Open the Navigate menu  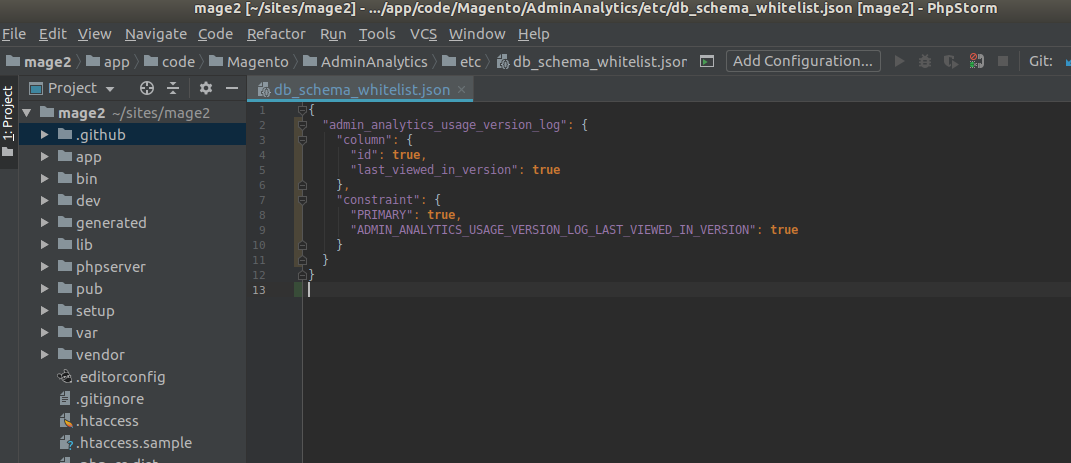click(x=156, y=33)
